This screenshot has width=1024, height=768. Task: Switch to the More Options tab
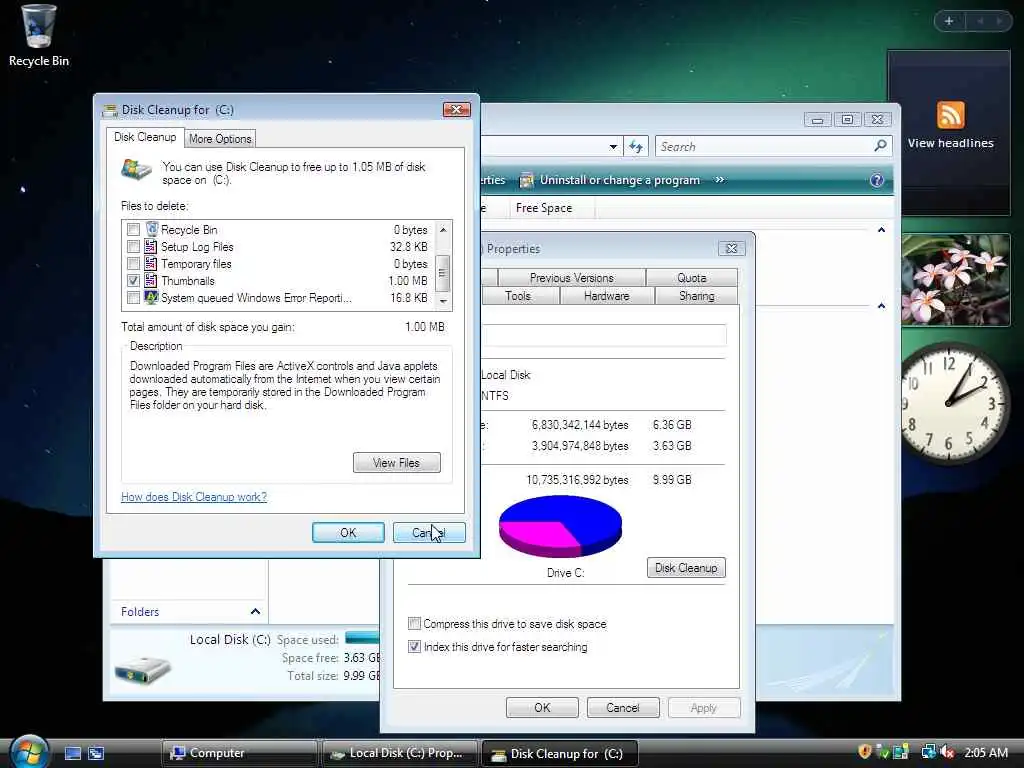220,138
